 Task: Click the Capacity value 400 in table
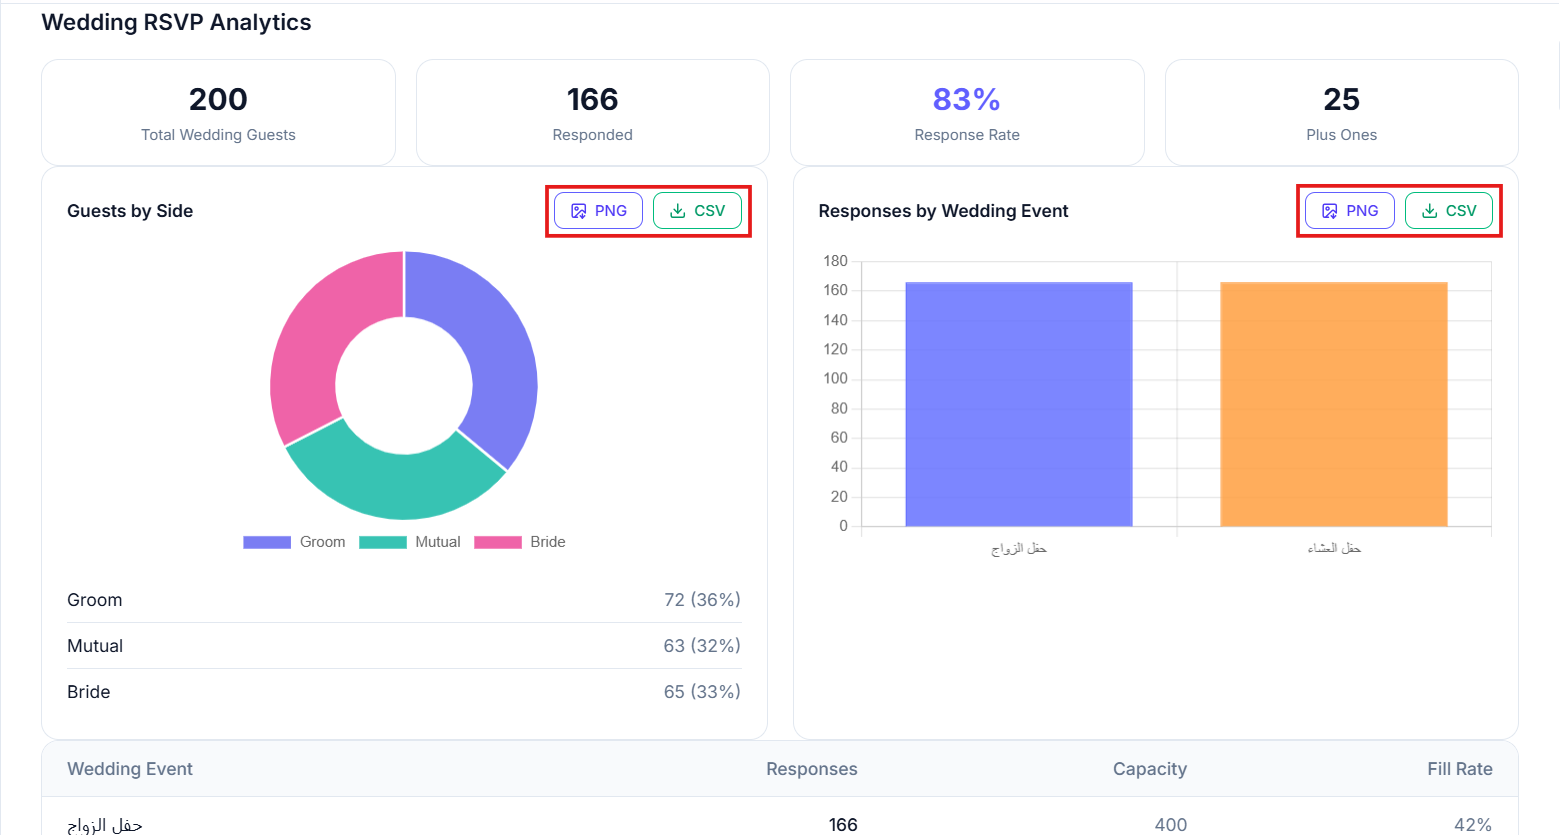click(1171, 825)
